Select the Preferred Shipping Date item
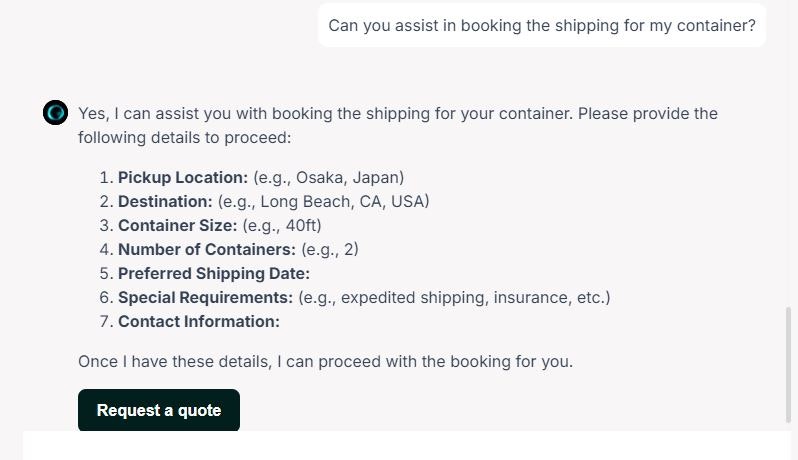Image resolution: width=798 pixels, height=460 pixels. point(214,273)
